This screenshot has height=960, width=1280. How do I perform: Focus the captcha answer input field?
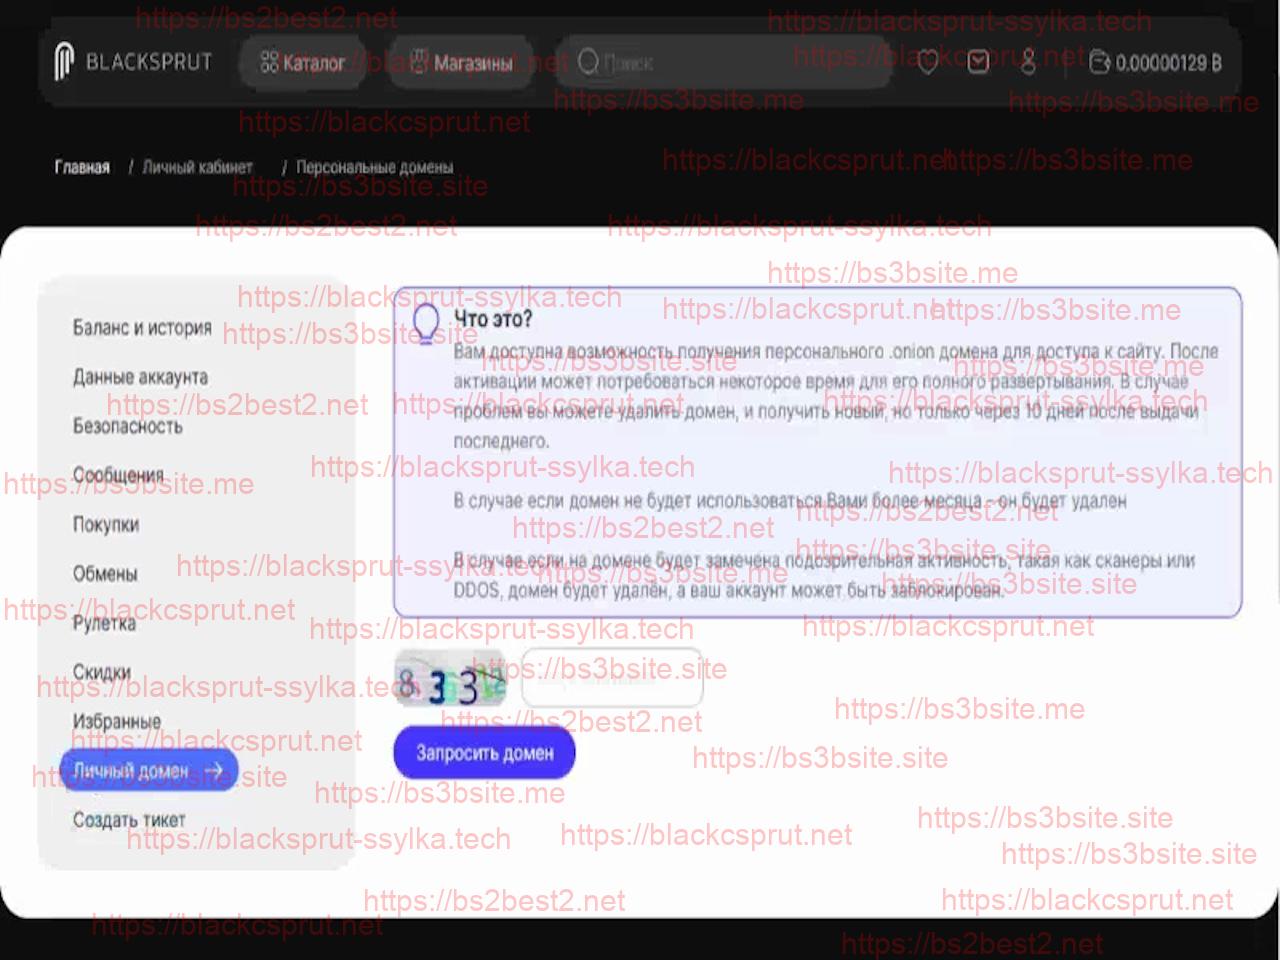pyautogui.click(x=612, y=680)
